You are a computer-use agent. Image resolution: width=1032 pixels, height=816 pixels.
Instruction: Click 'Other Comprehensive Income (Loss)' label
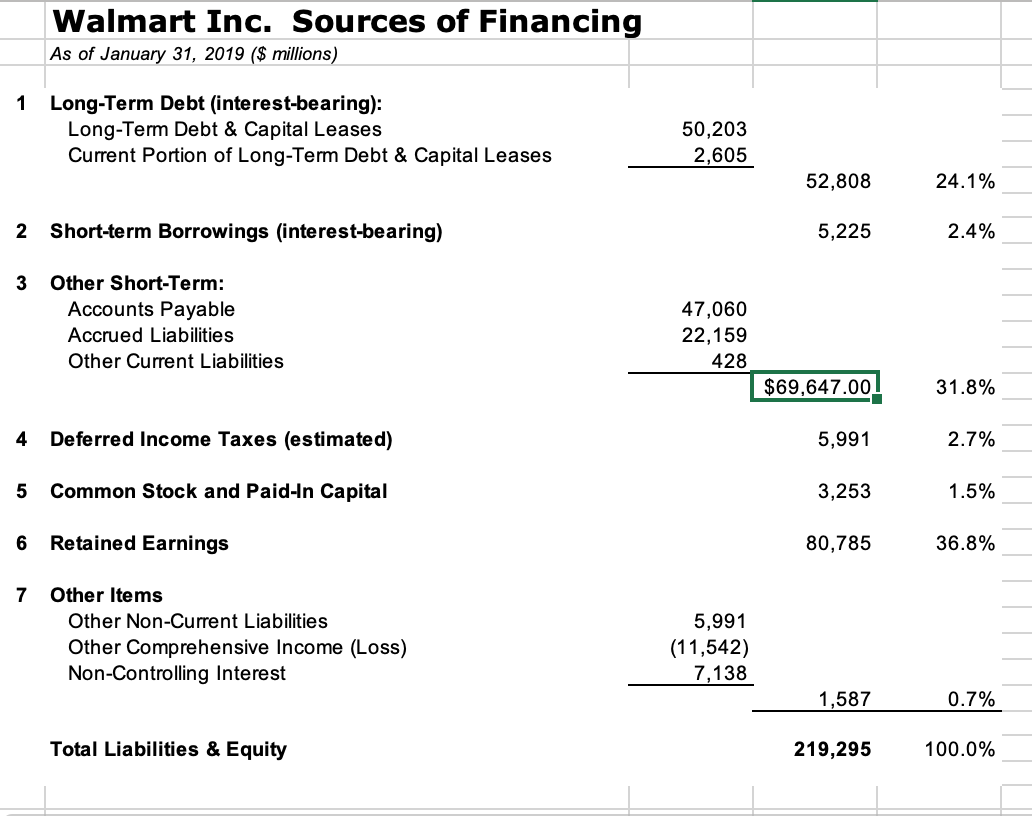coord(238,648)
